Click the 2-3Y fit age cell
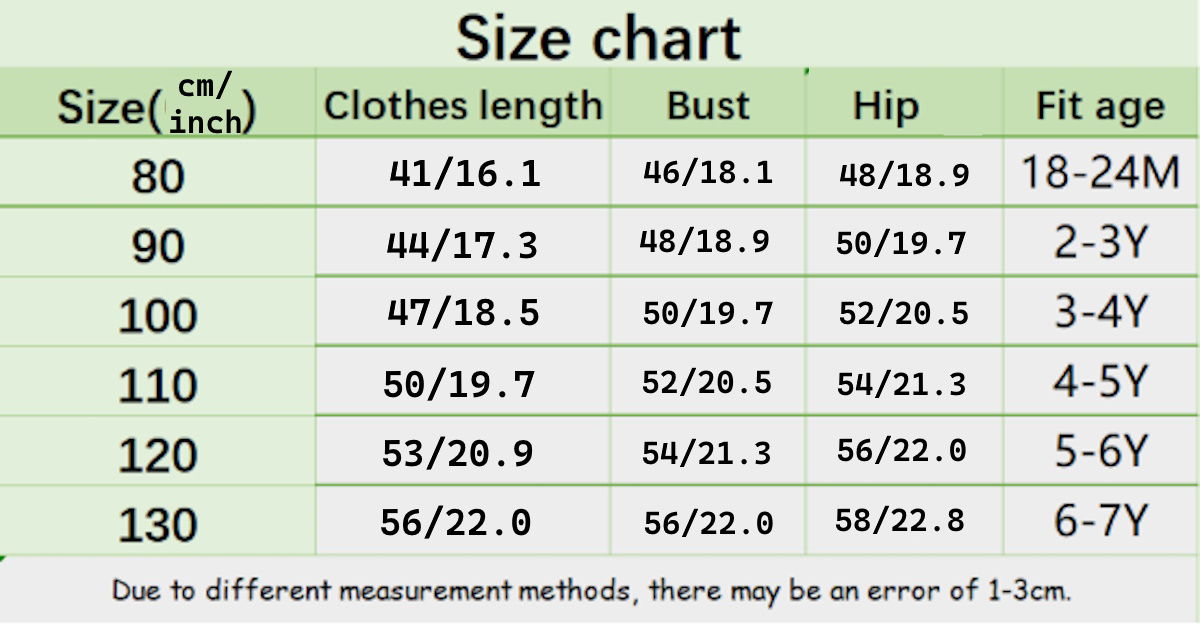1200x625 pixels. point(1100,243)
